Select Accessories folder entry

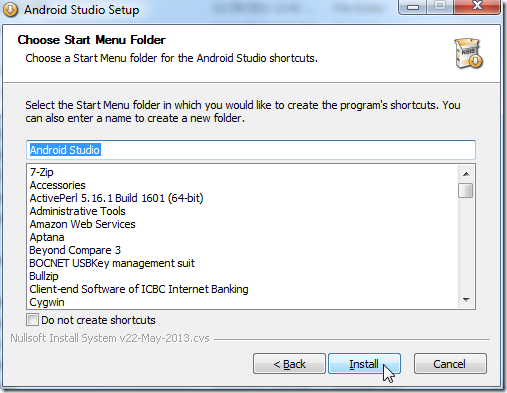click(58, 185)
